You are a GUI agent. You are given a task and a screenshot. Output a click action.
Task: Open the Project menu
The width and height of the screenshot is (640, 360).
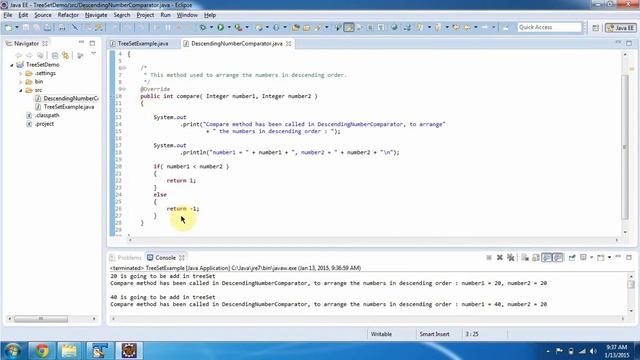pos(145,15)
